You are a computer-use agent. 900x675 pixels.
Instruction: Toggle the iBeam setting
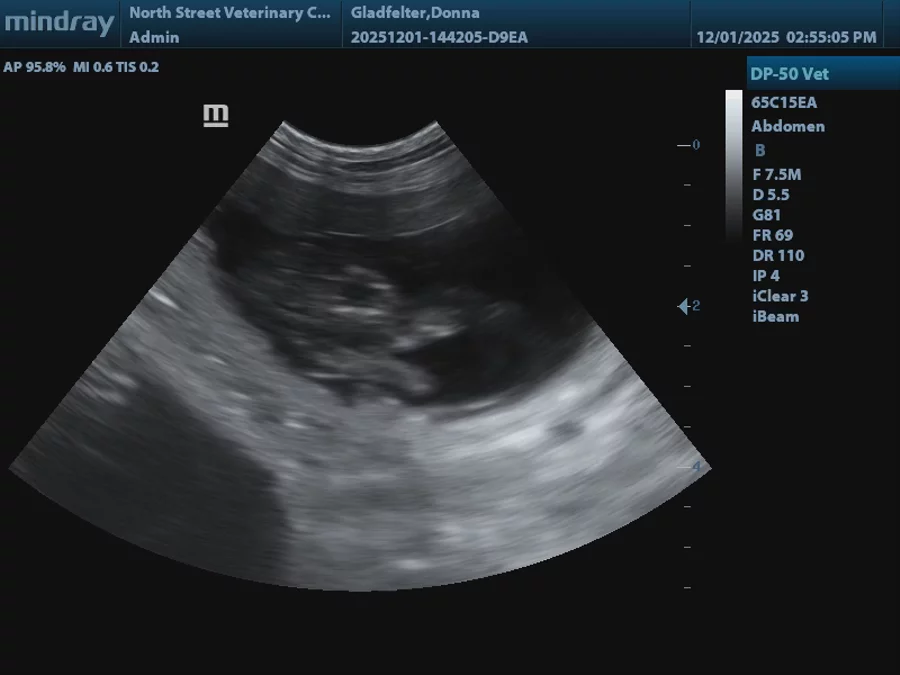click(x=775, y=316)
